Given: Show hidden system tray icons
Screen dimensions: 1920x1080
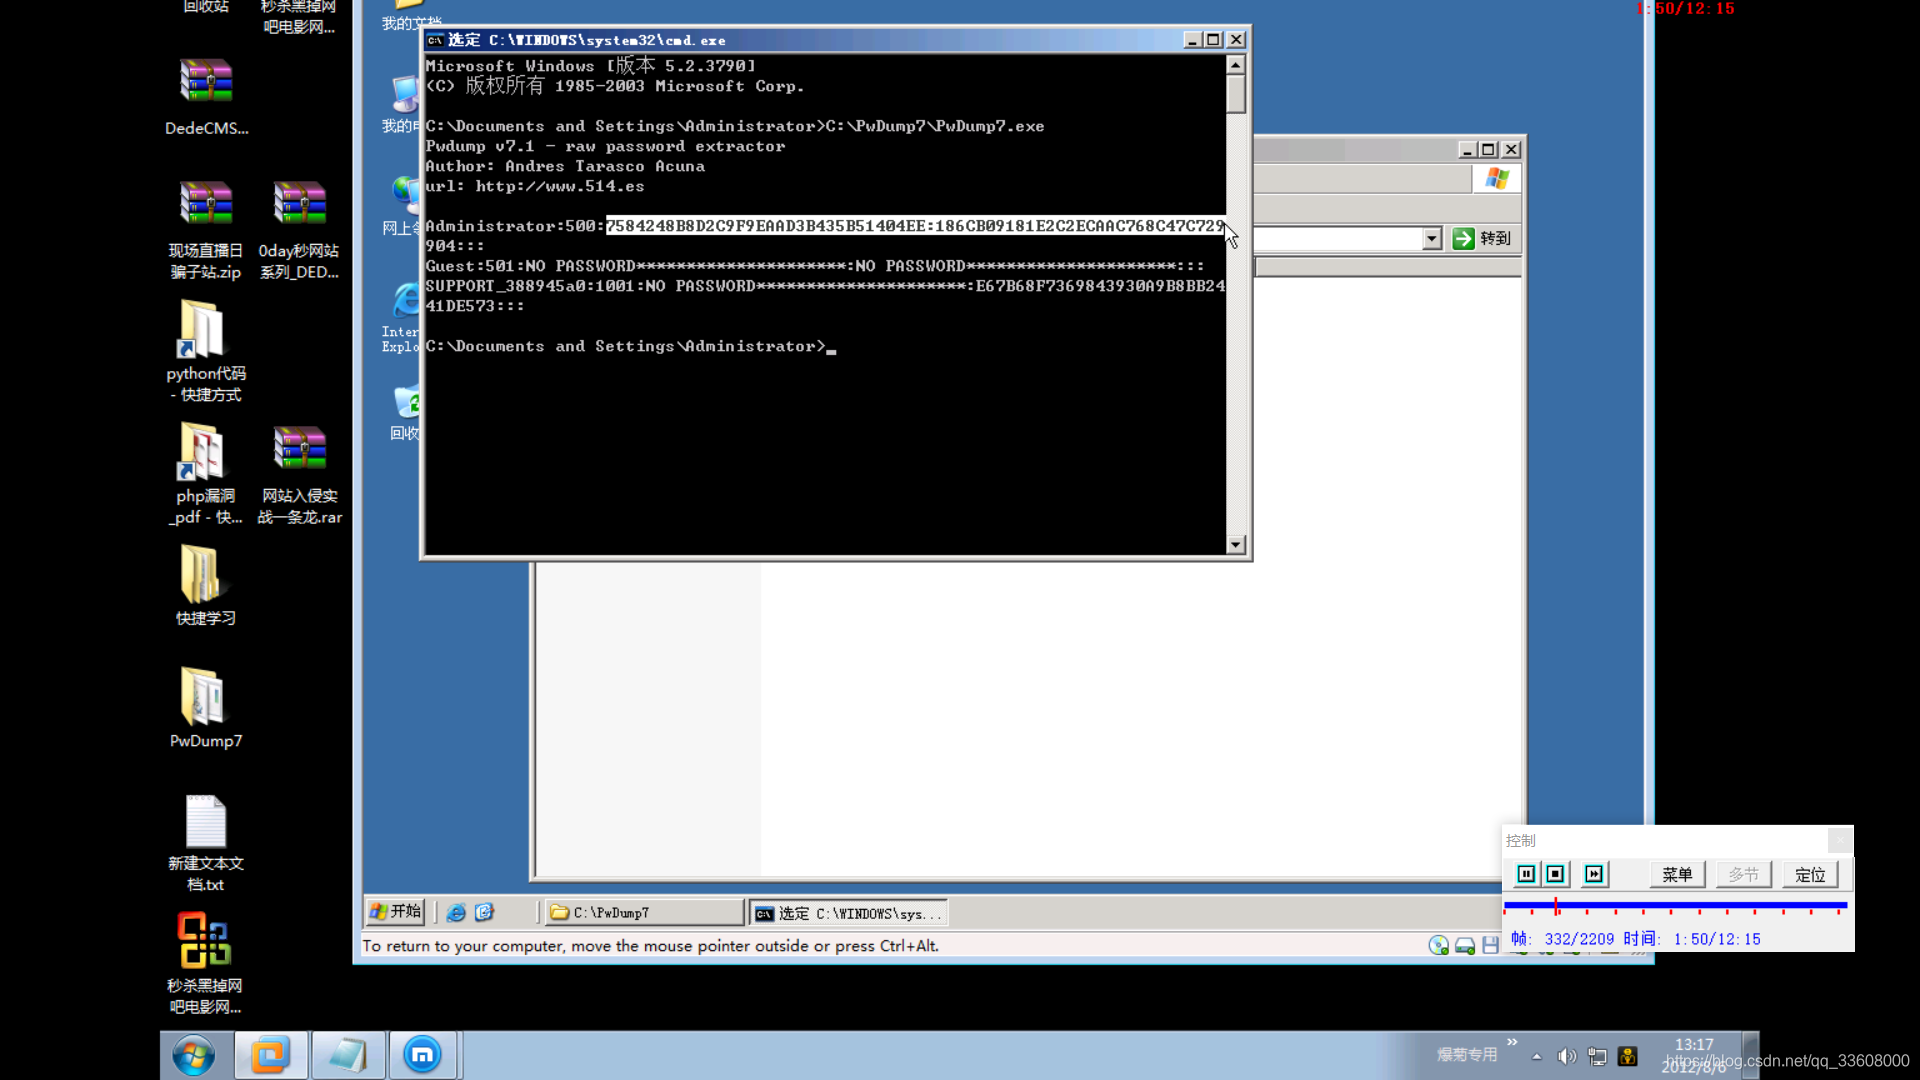Looking at the screenshot, I should [x=1537, y=1057].
